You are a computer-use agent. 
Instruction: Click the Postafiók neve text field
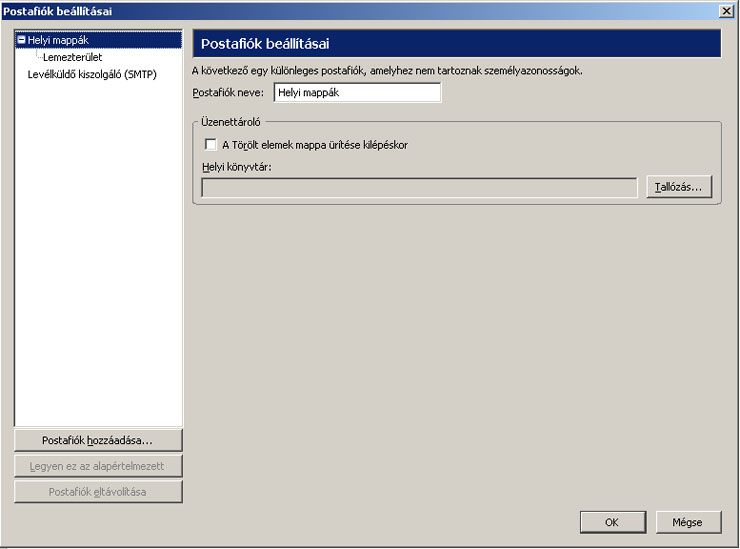(357, 93)
